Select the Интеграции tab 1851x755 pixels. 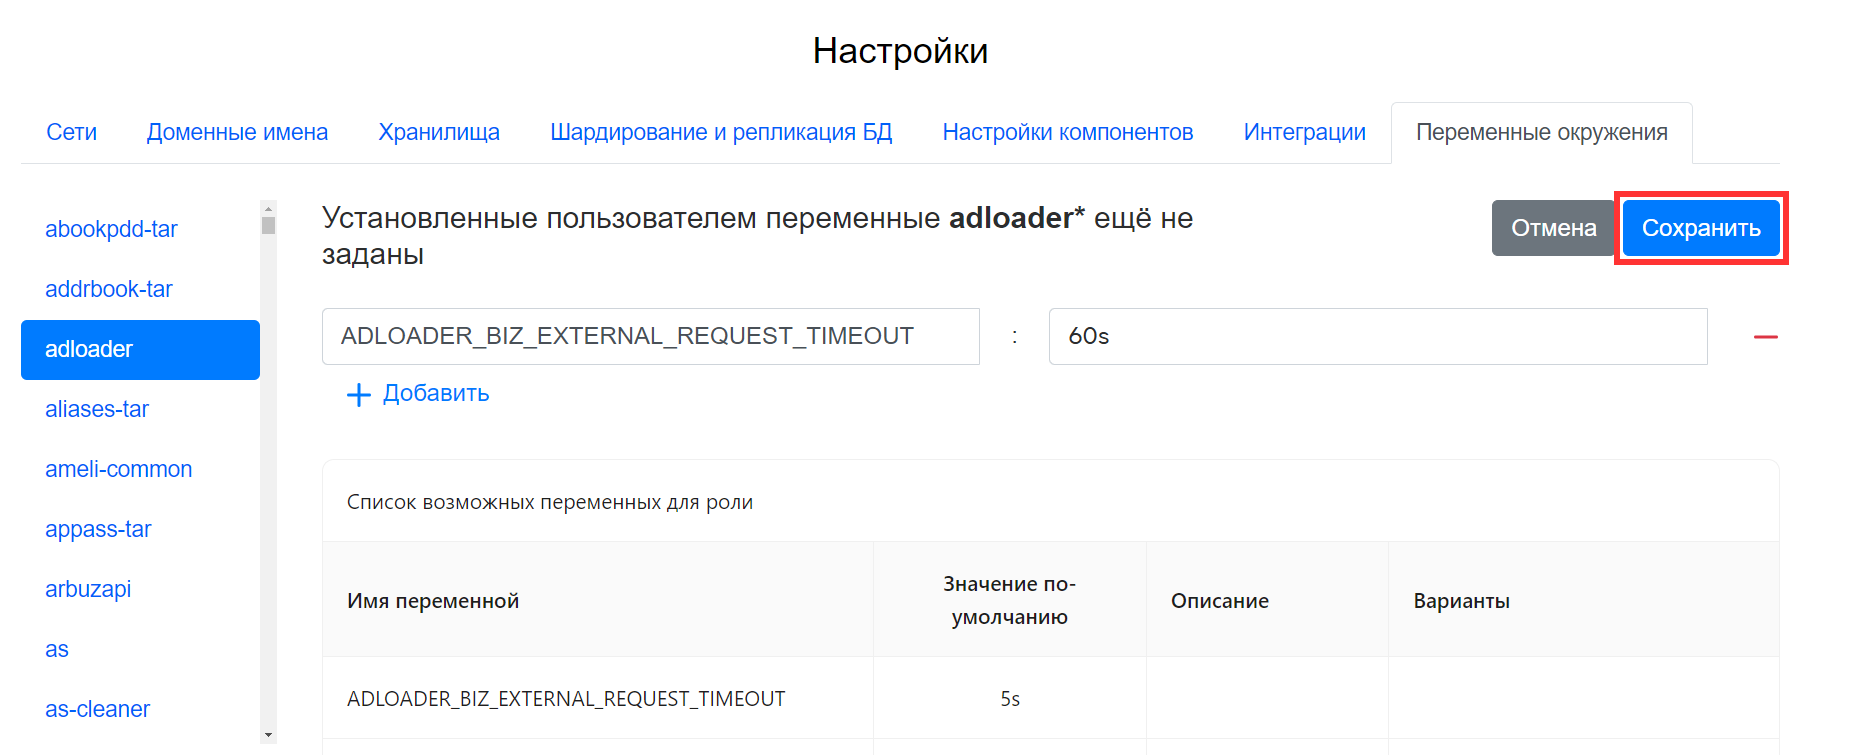click(1304, 132)
